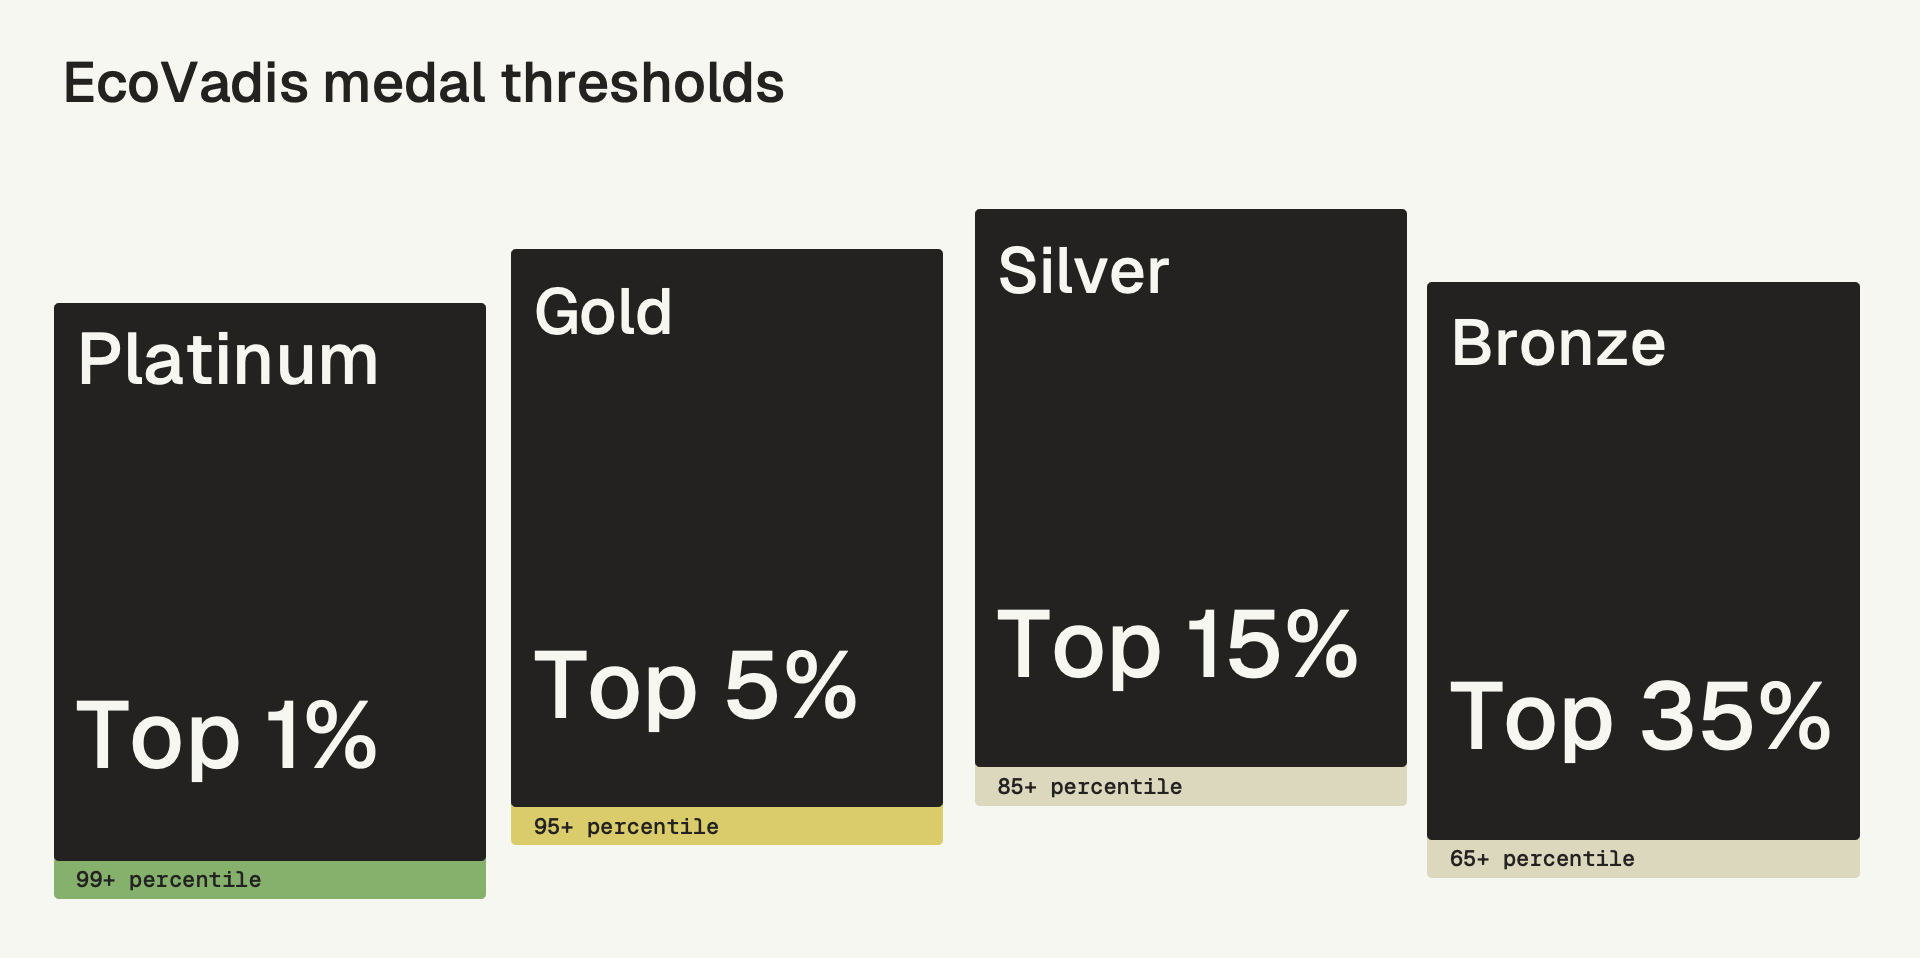Viewport: 1920px width, 958px height.
Task: Click the Top 15% text
Action: [x=1177, y=646]
